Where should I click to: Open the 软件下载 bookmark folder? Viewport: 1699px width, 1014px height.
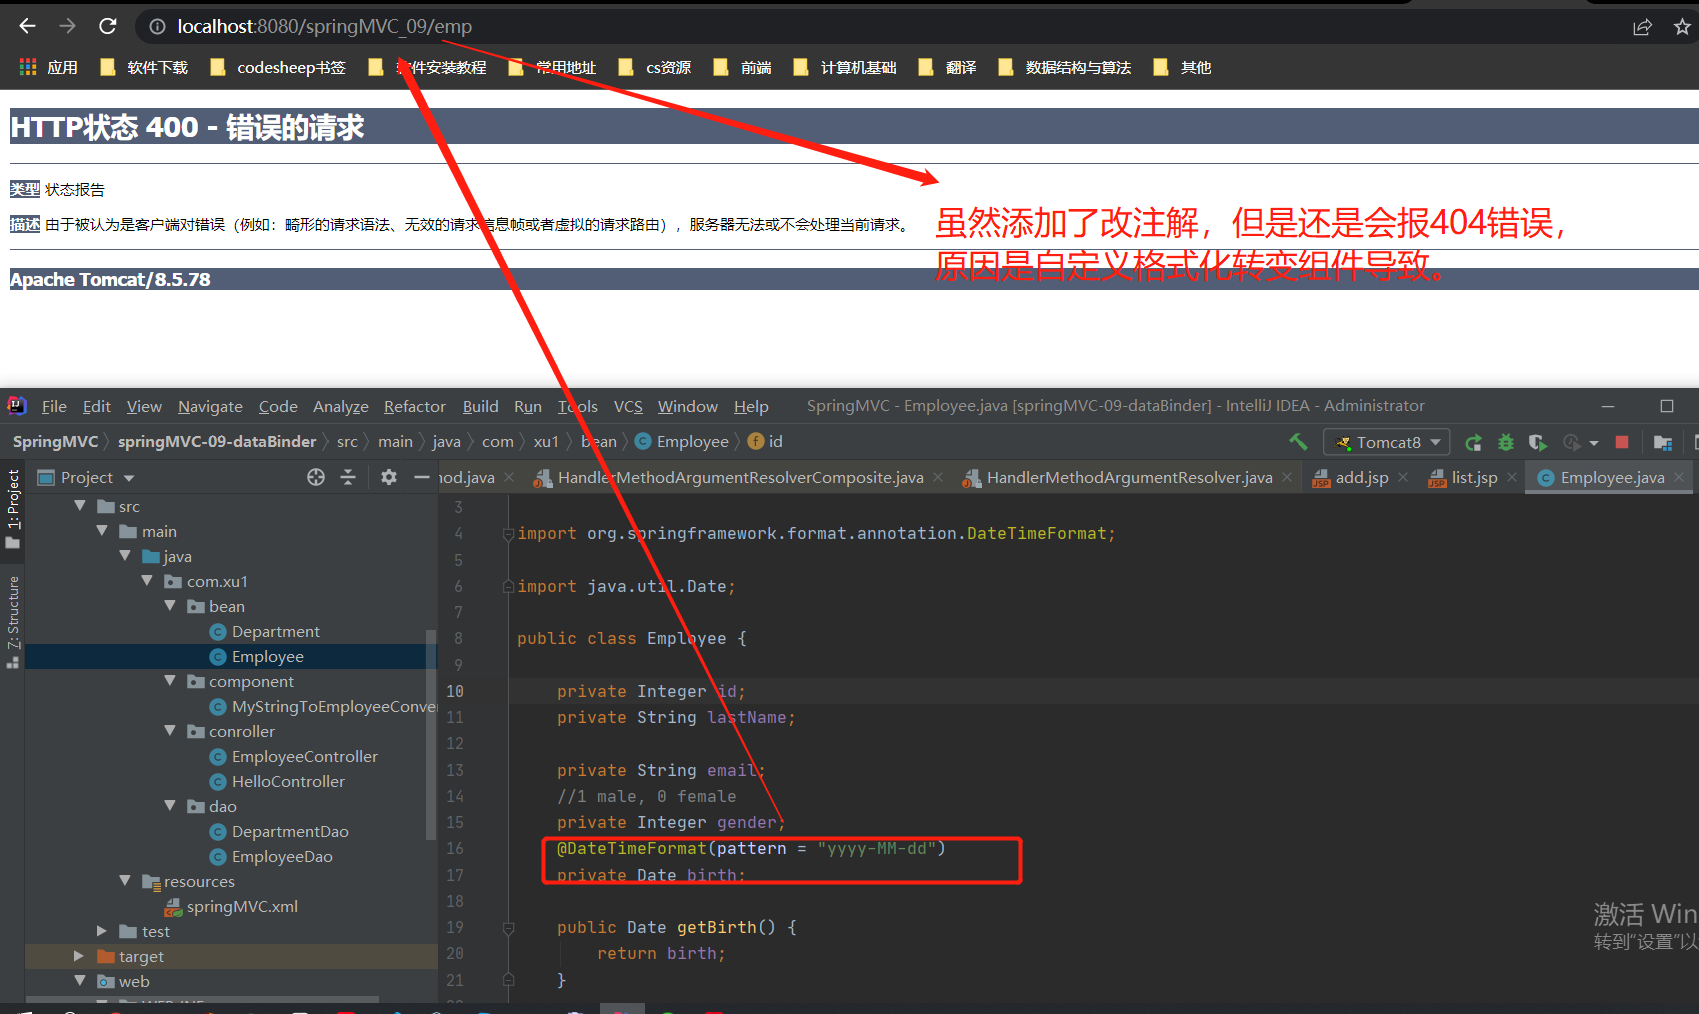(x=144, y=67)
